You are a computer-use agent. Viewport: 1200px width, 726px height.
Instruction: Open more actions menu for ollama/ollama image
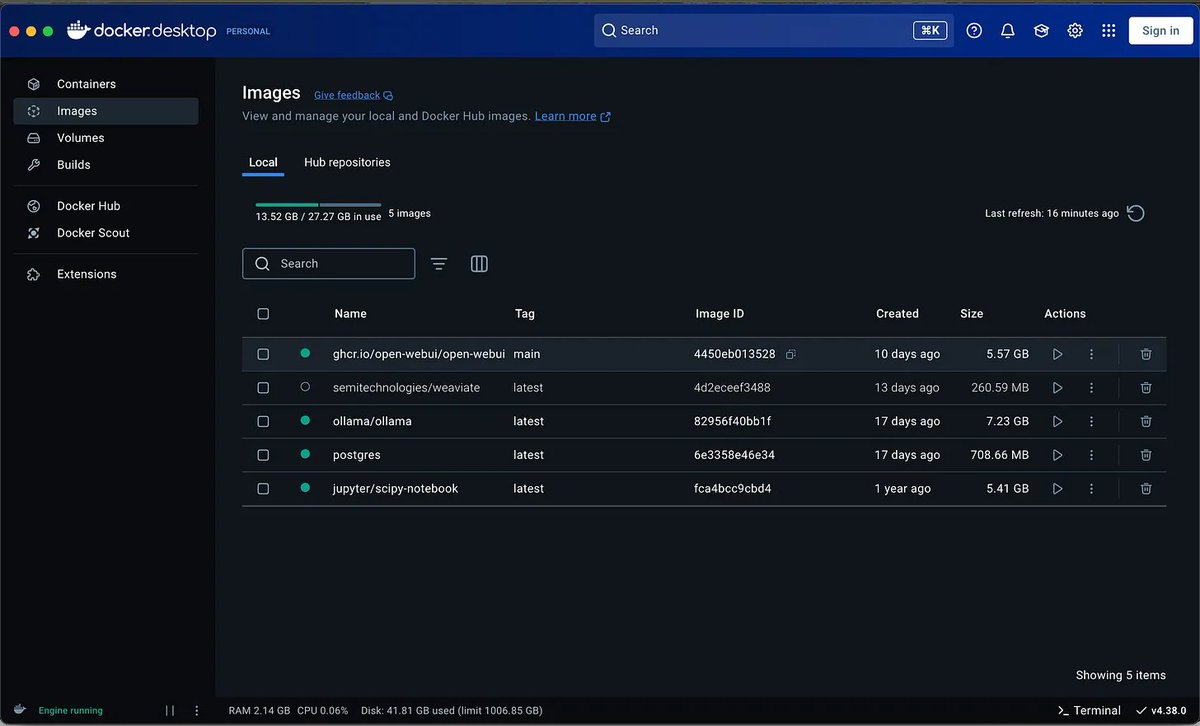click(1091, 421)
